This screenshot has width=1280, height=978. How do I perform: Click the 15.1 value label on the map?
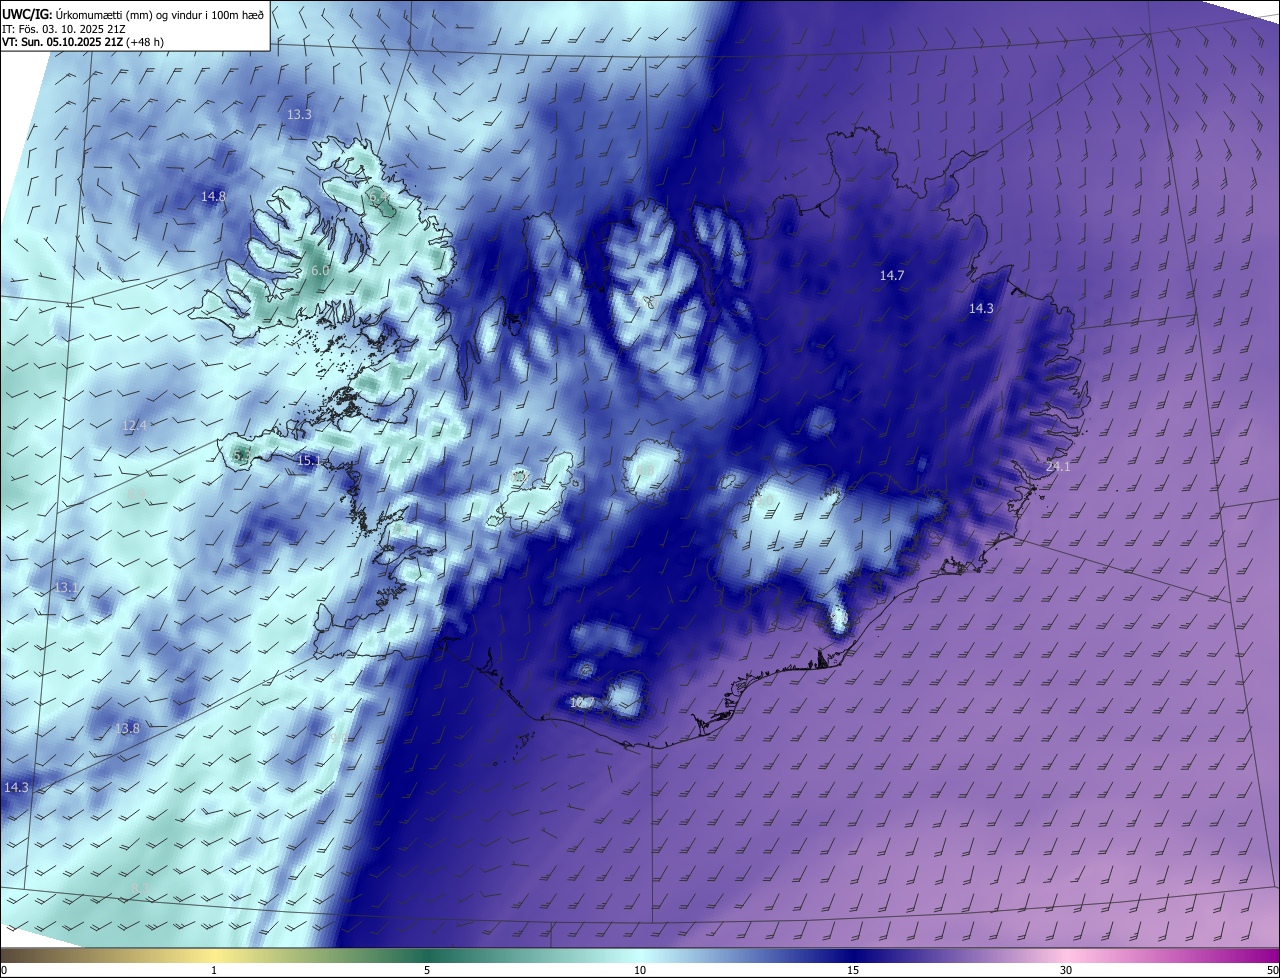pyautogui.click(x=309, y=461)
